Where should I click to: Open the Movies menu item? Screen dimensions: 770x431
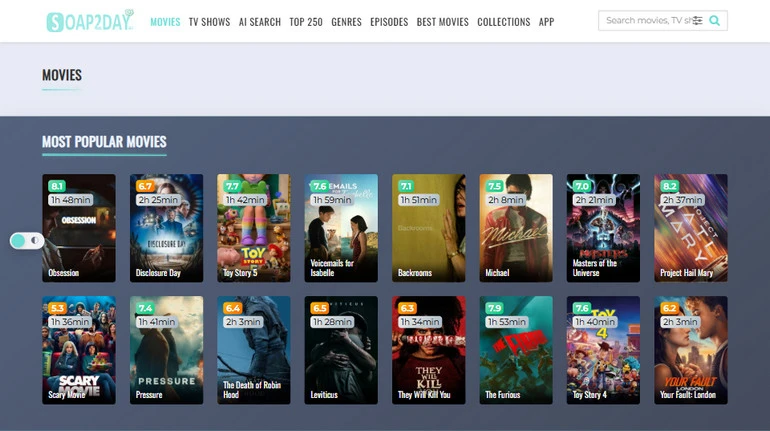(x=165, y=22)
